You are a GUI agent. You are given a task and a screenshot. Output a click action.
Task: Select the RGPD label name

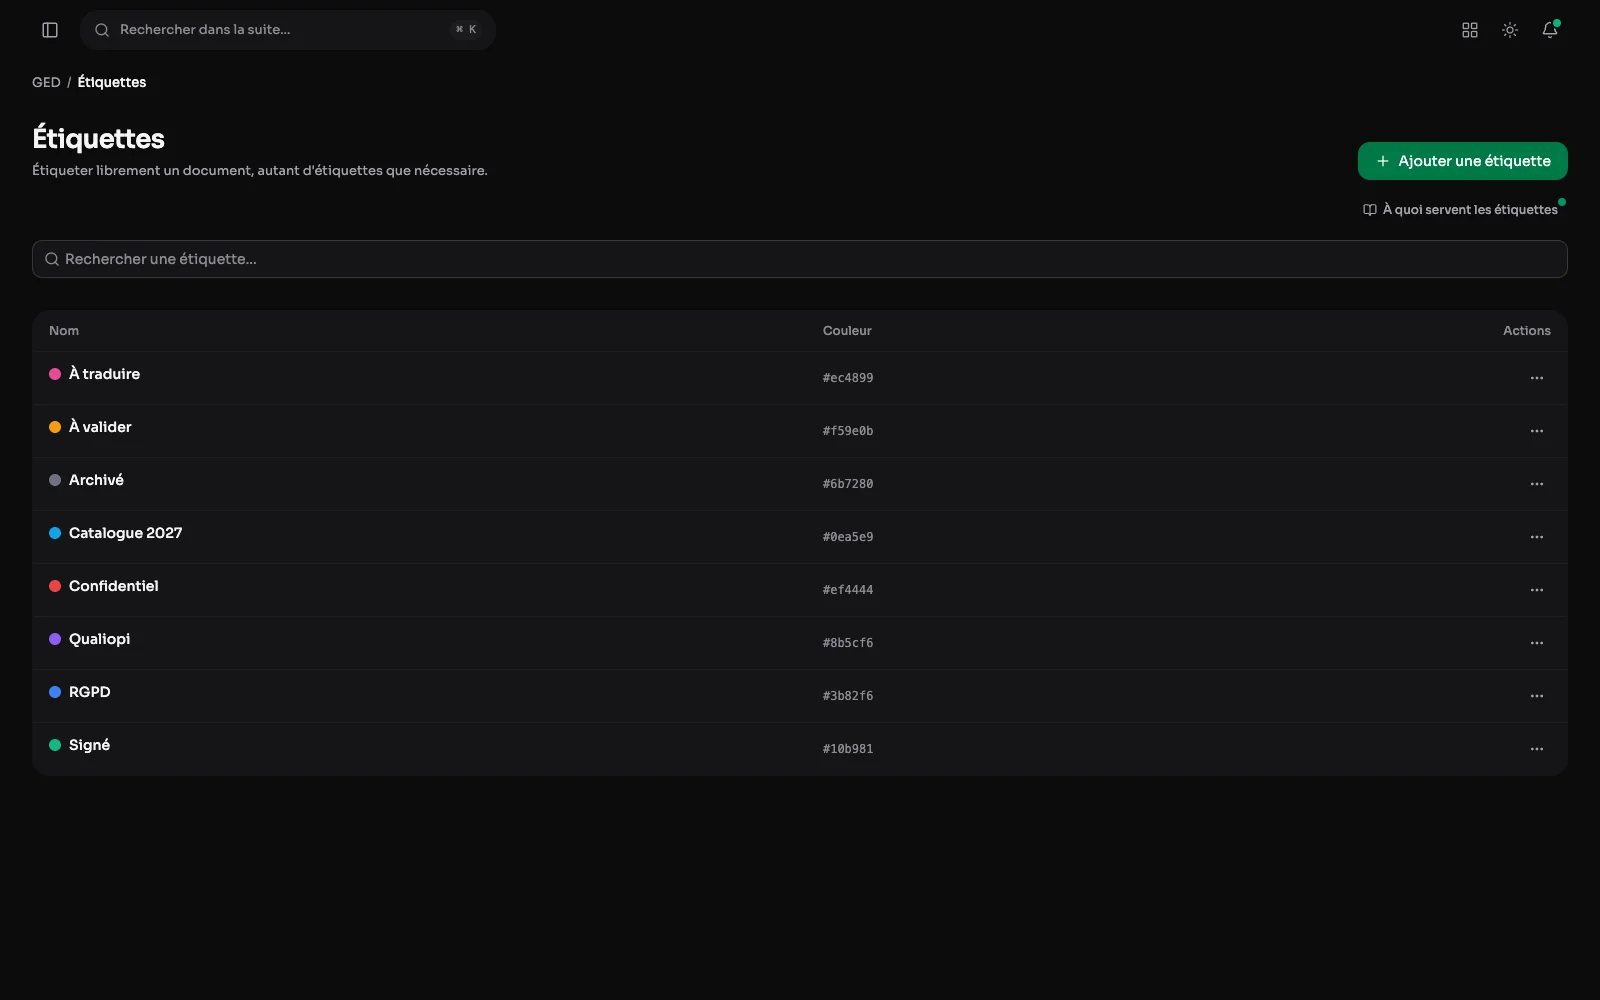pyautogui.click(x=90, y=692)
